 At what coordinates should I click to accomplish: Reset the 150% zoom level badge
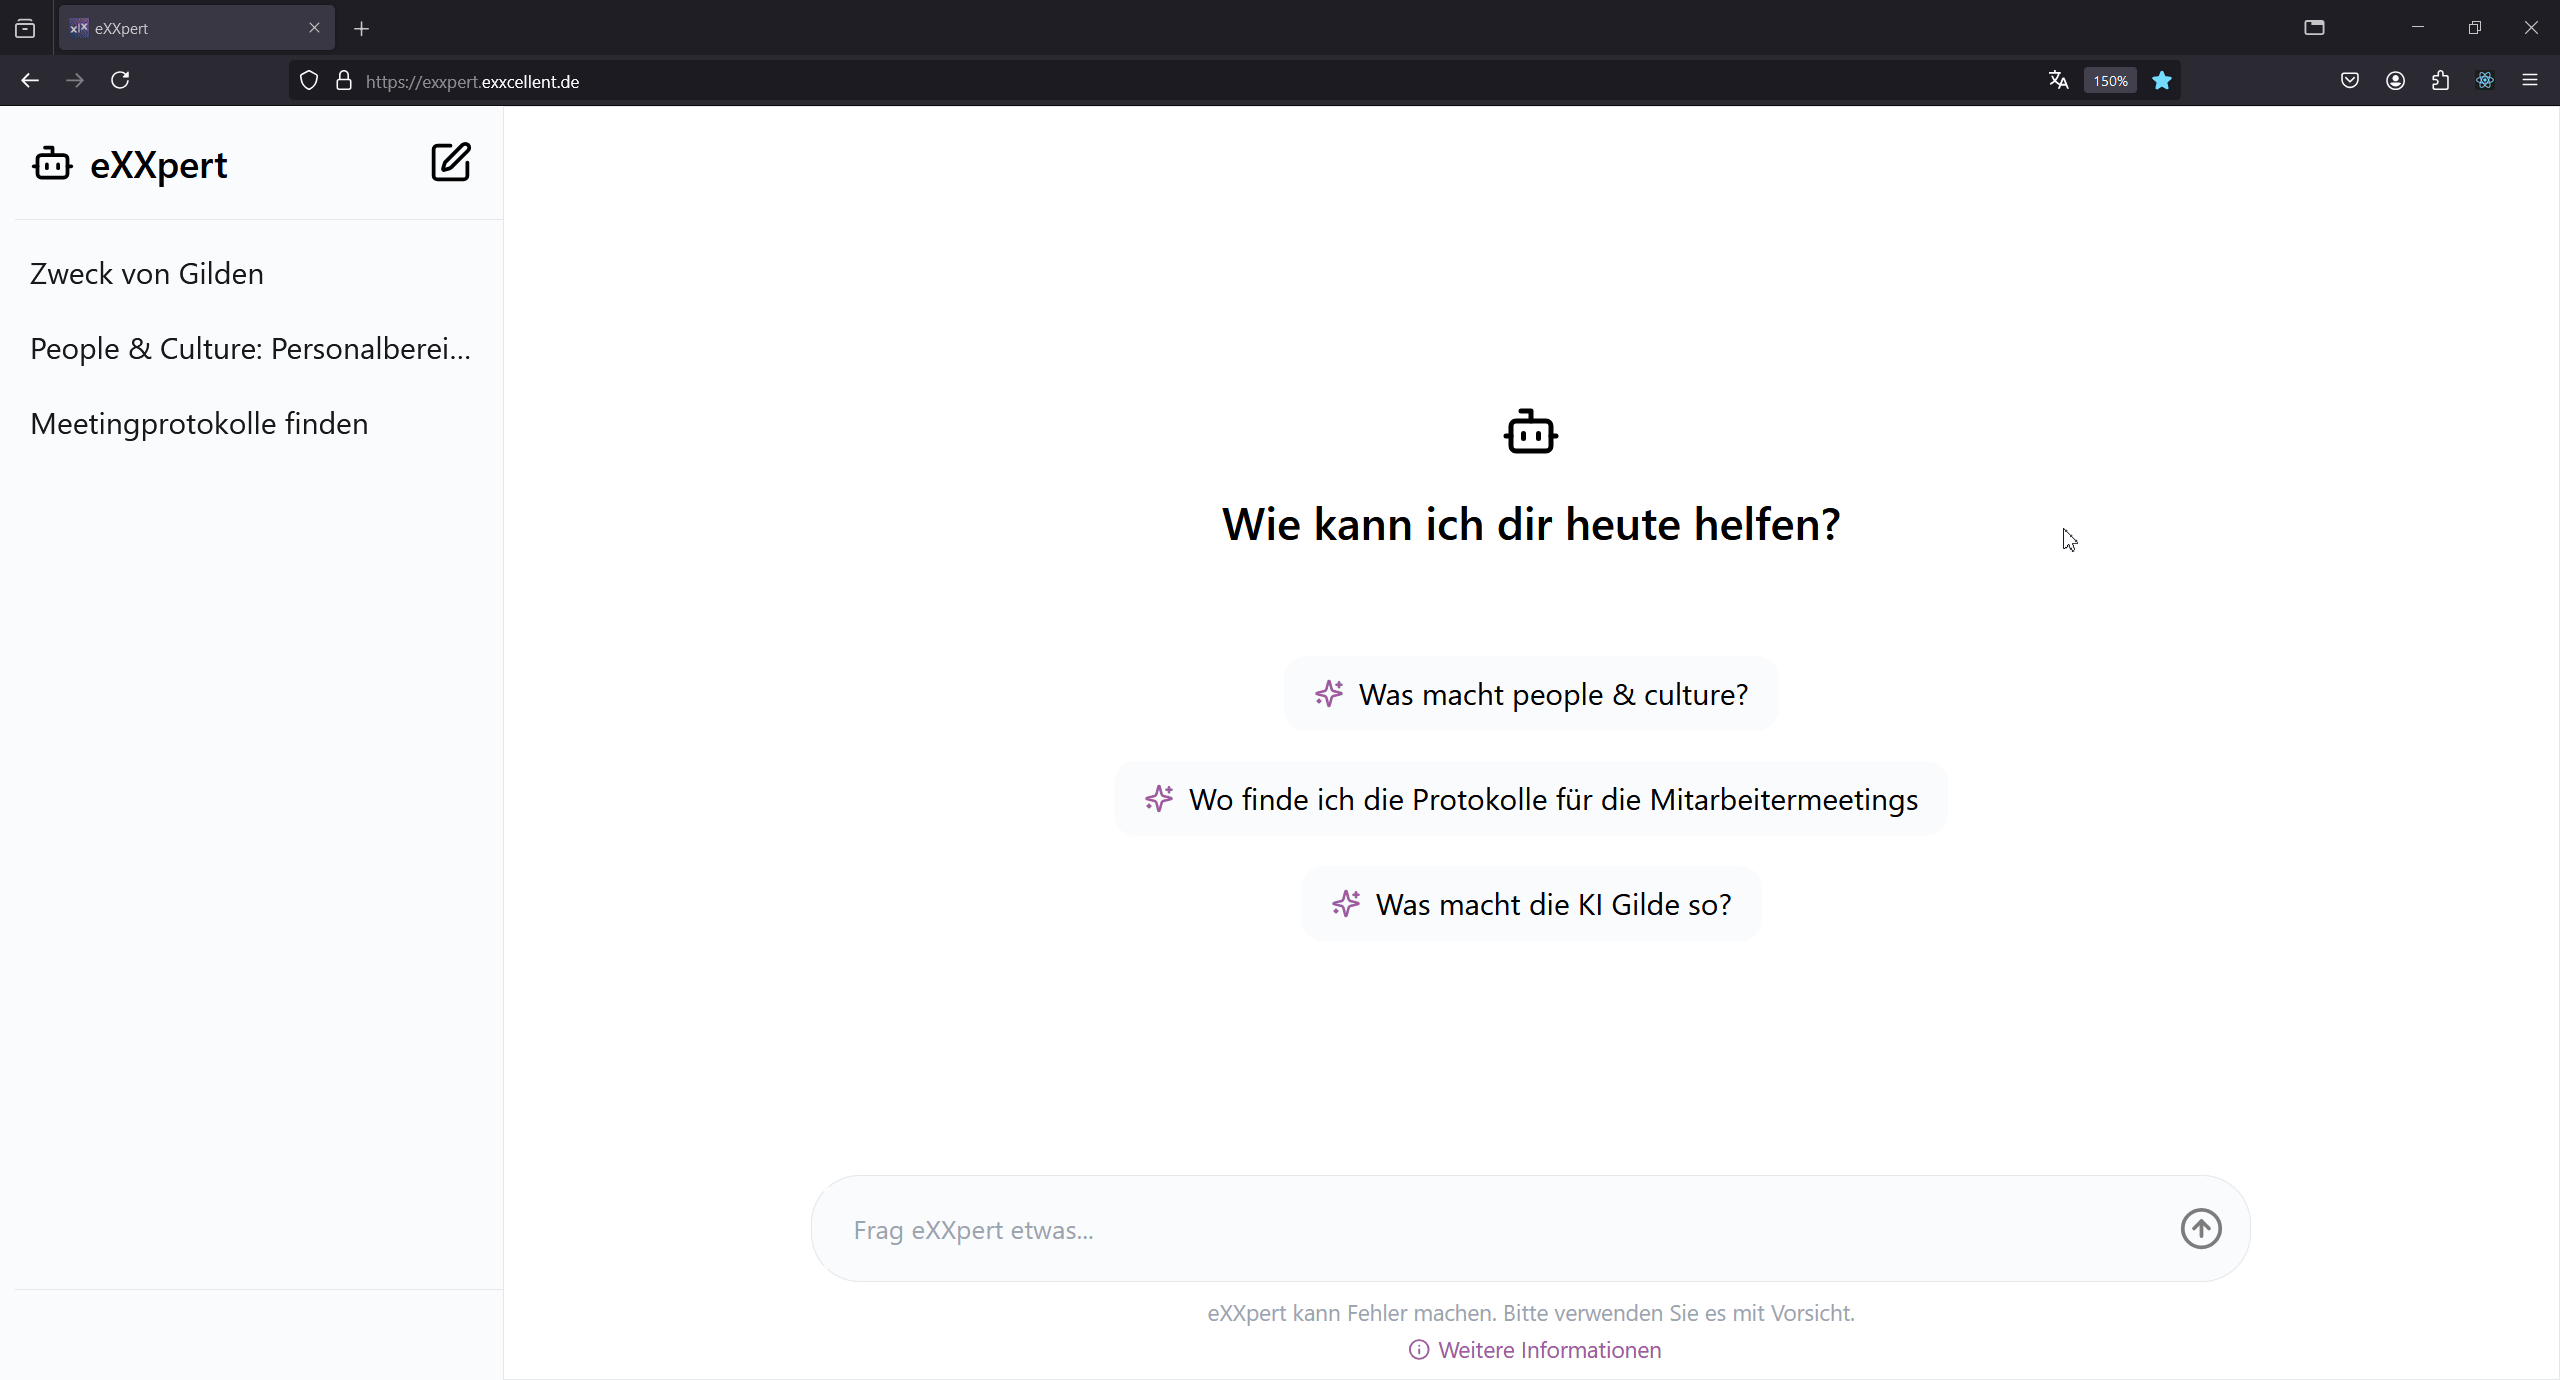pyautogui.click(x=2110, y=81)
